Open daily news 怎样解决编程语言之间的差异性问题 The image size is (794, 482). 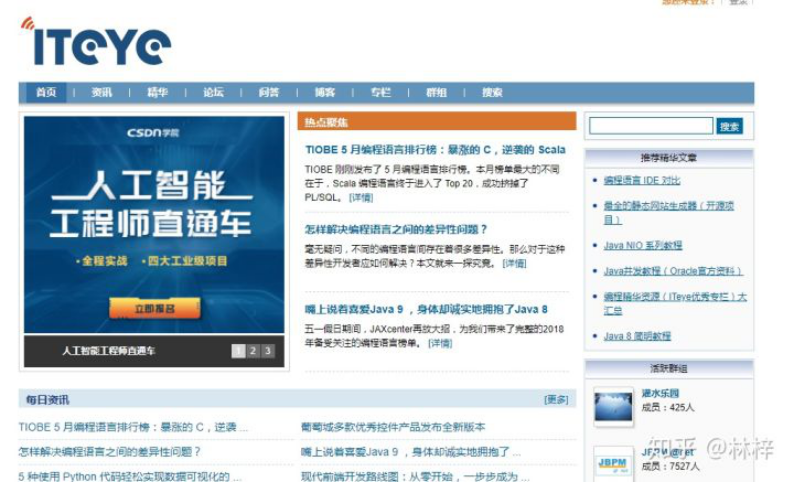coord(110,452)
